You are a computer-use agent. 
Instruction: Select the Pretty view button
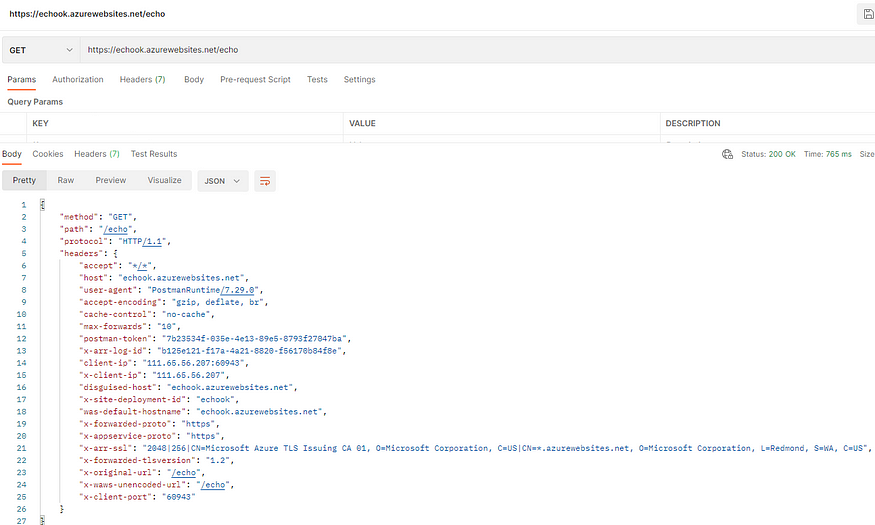pos(24,180)
